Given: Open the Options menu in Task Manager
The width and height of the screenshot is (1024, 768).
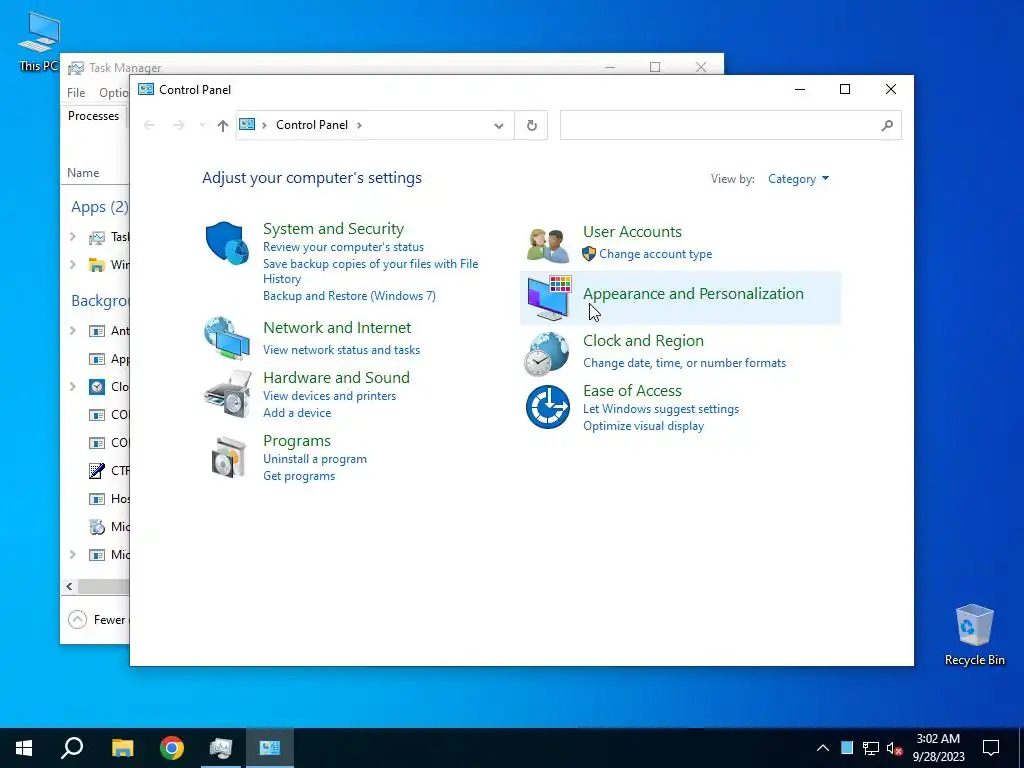Looking at the screenshot, I should 114,93.
